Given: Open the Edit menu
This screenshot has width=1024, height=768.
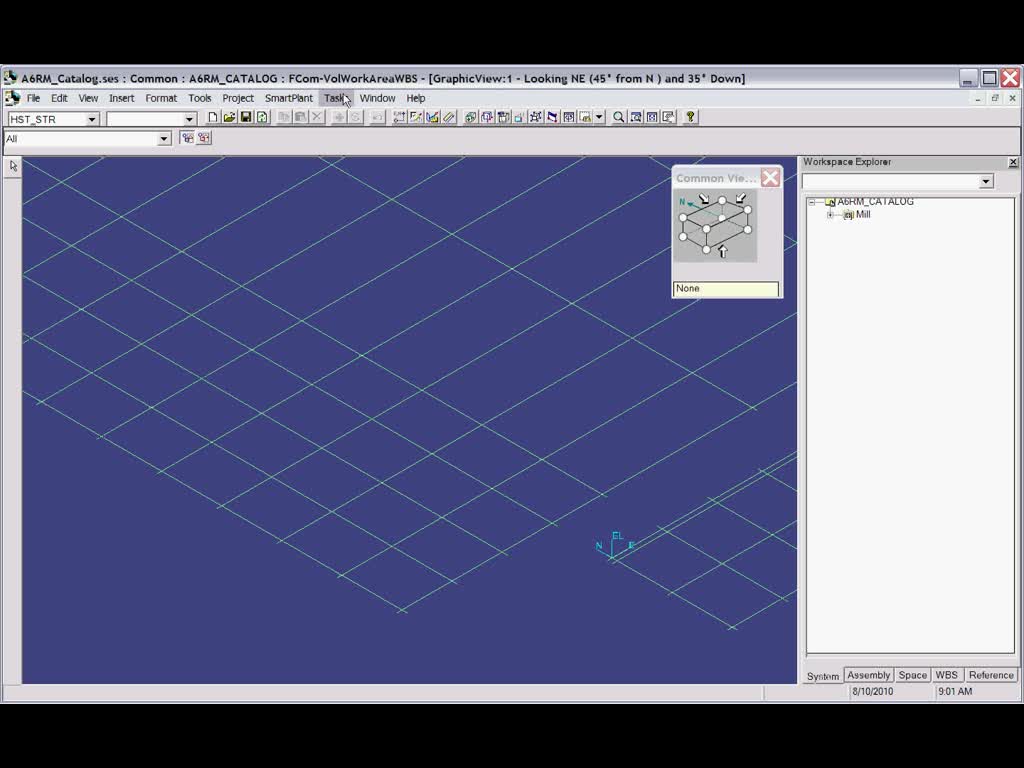Looking at the screenshot, I should pyautogui.click(x=59, y=98).
